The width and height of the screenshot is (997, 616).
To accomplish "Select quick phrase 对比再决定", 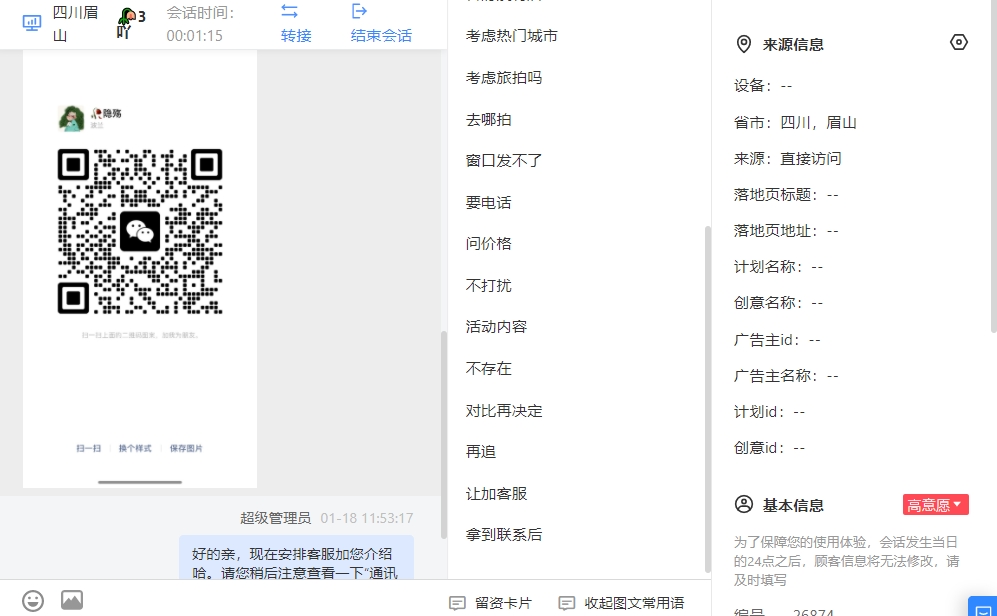I will coord(504,411).
